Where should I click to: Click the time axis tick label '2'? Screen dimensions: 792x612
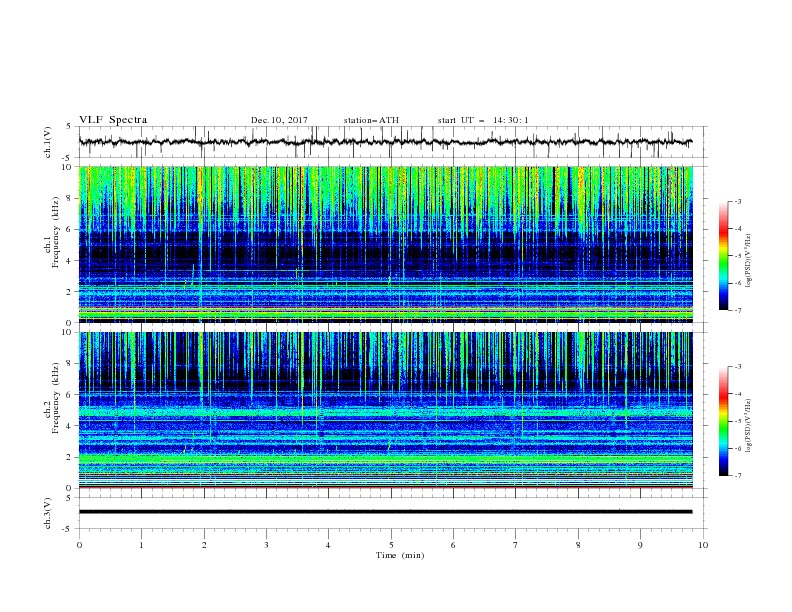point(204,545)
